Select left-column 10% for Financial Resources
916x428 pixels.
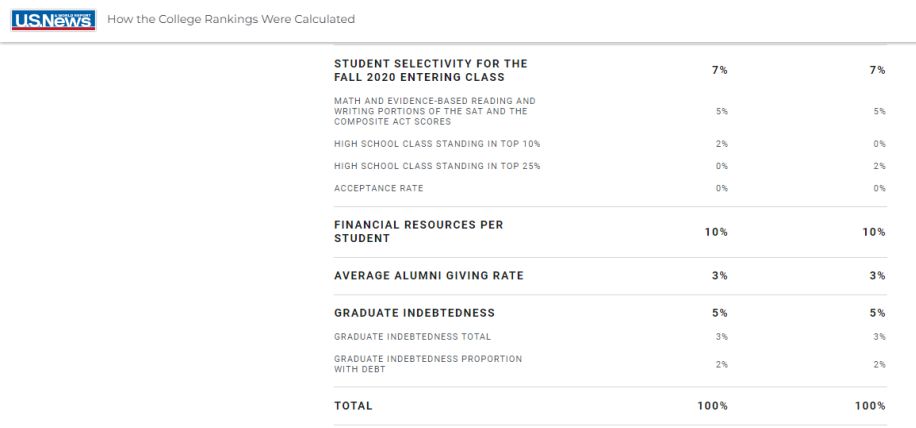tap(716, 232)
